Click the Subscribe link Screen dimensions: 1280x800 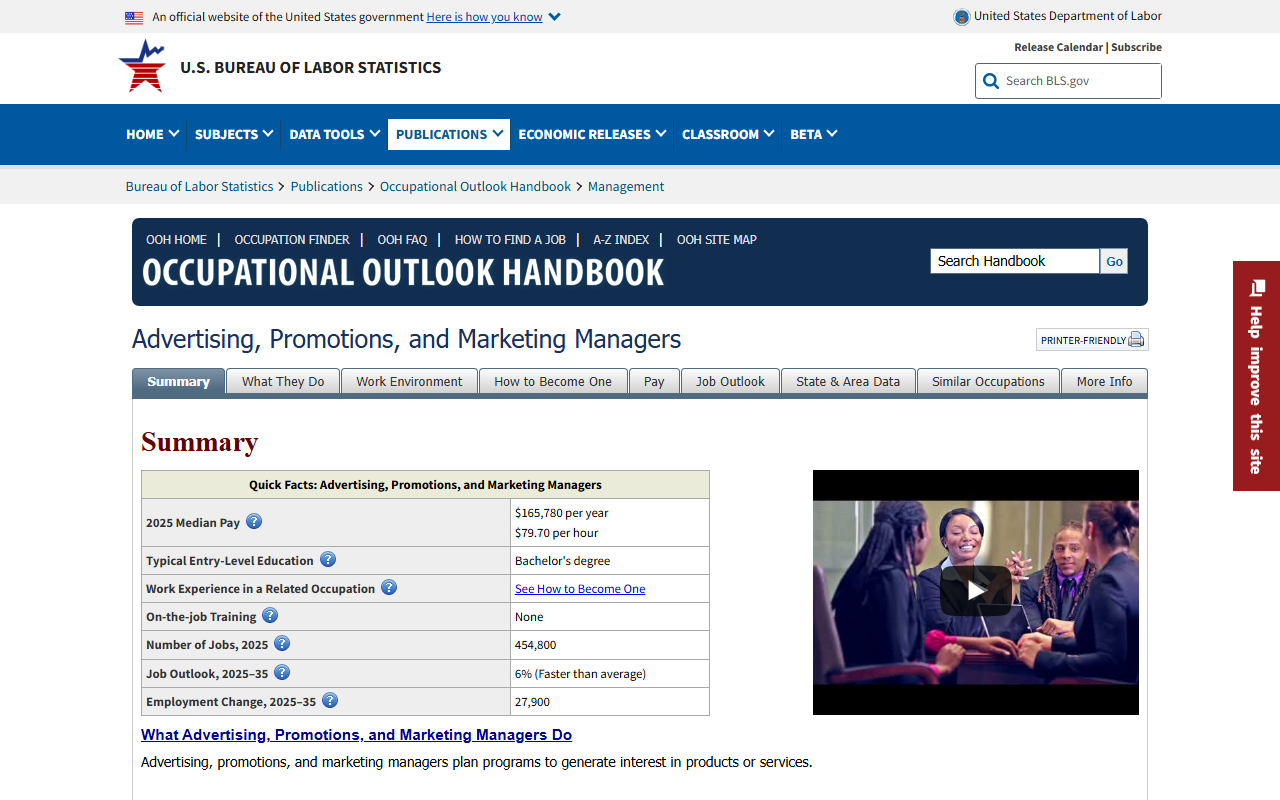coord(1136,47)
